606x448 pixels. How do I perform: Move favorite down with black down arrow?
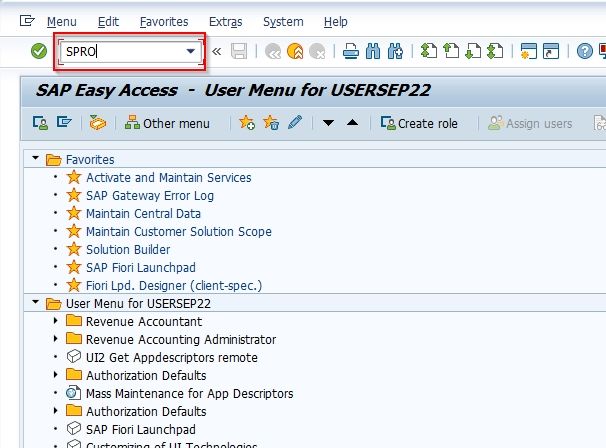point(328,123)
